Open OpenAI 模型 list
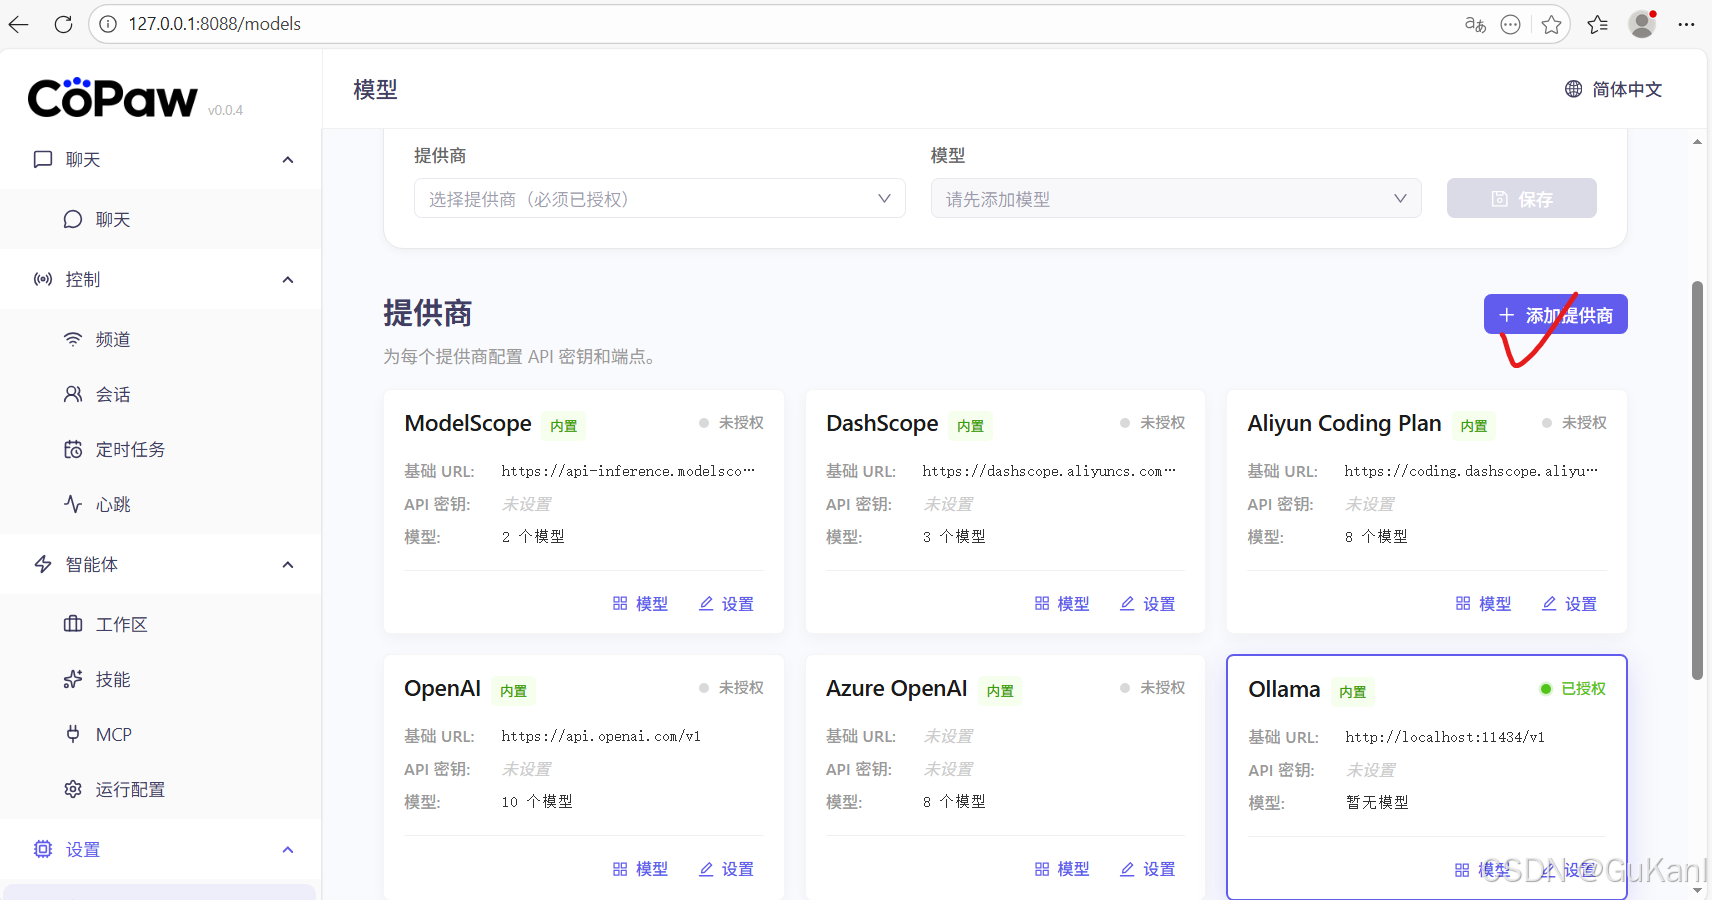1712x900 pixels. click(x=640, y=869)
